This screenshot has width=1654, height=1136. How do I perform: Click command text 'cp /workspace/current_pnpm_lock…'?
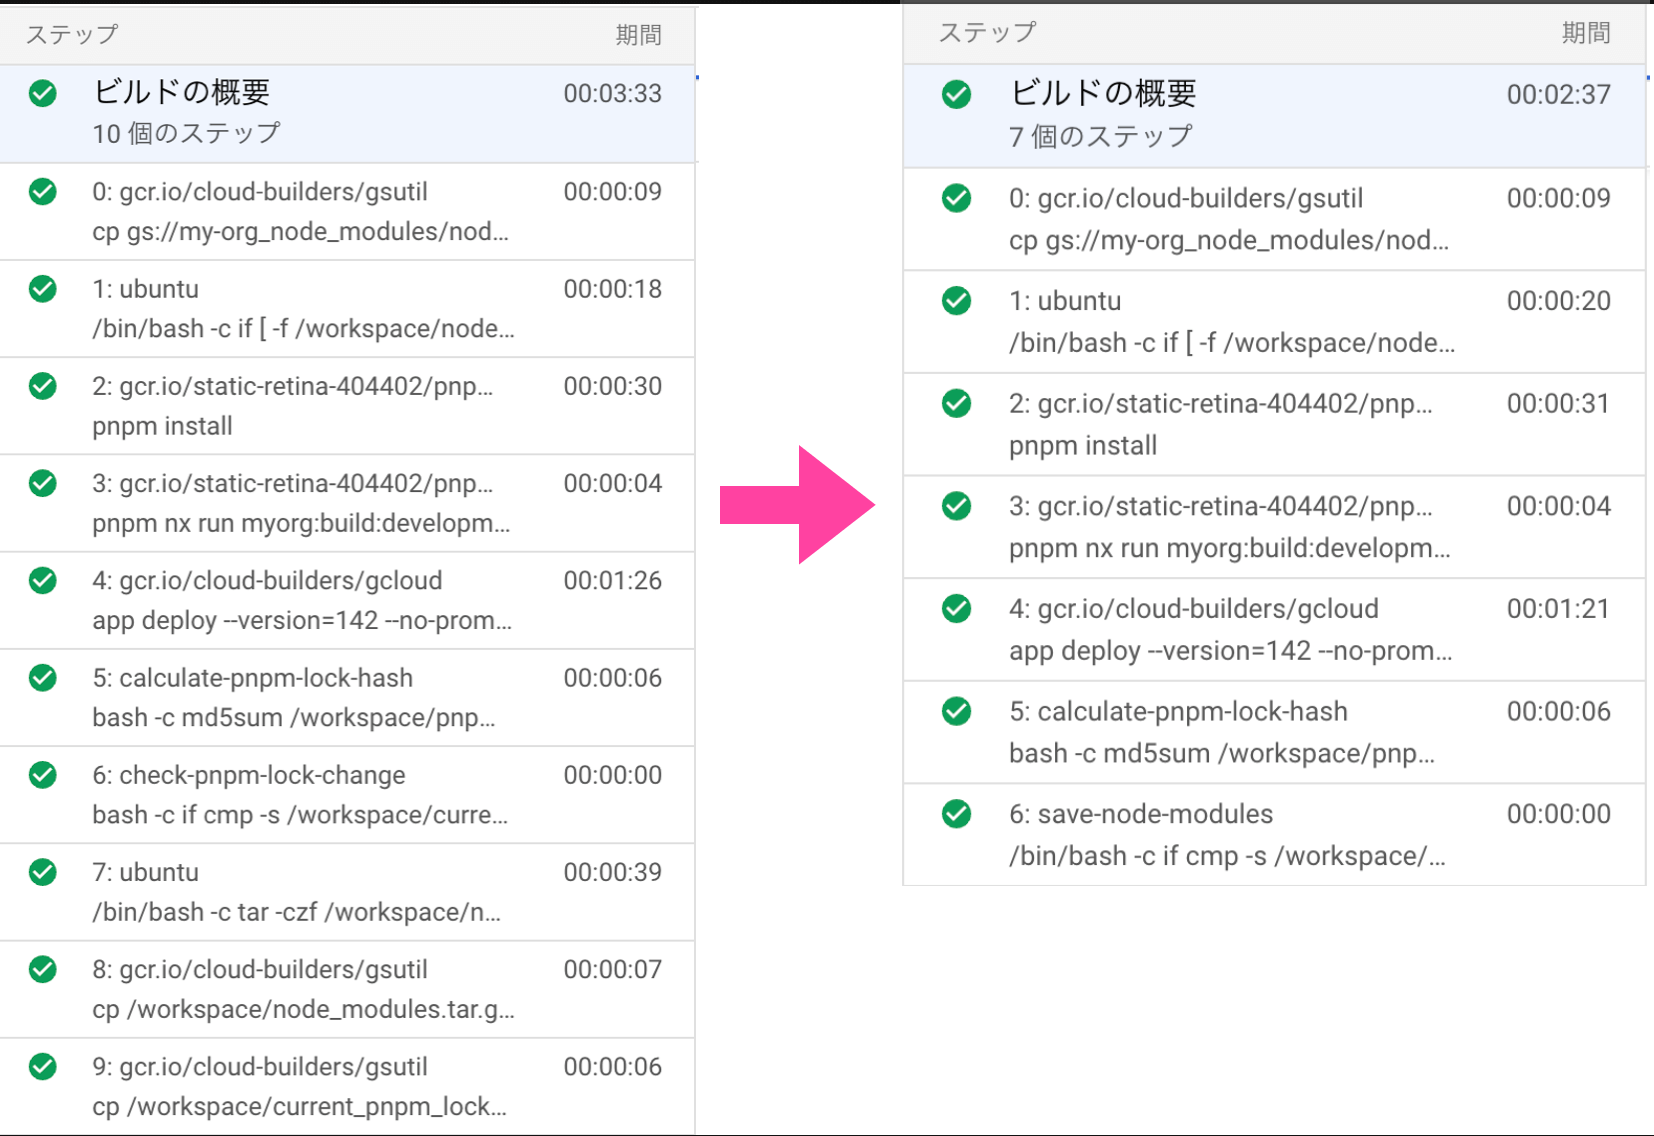point(299,1106)
